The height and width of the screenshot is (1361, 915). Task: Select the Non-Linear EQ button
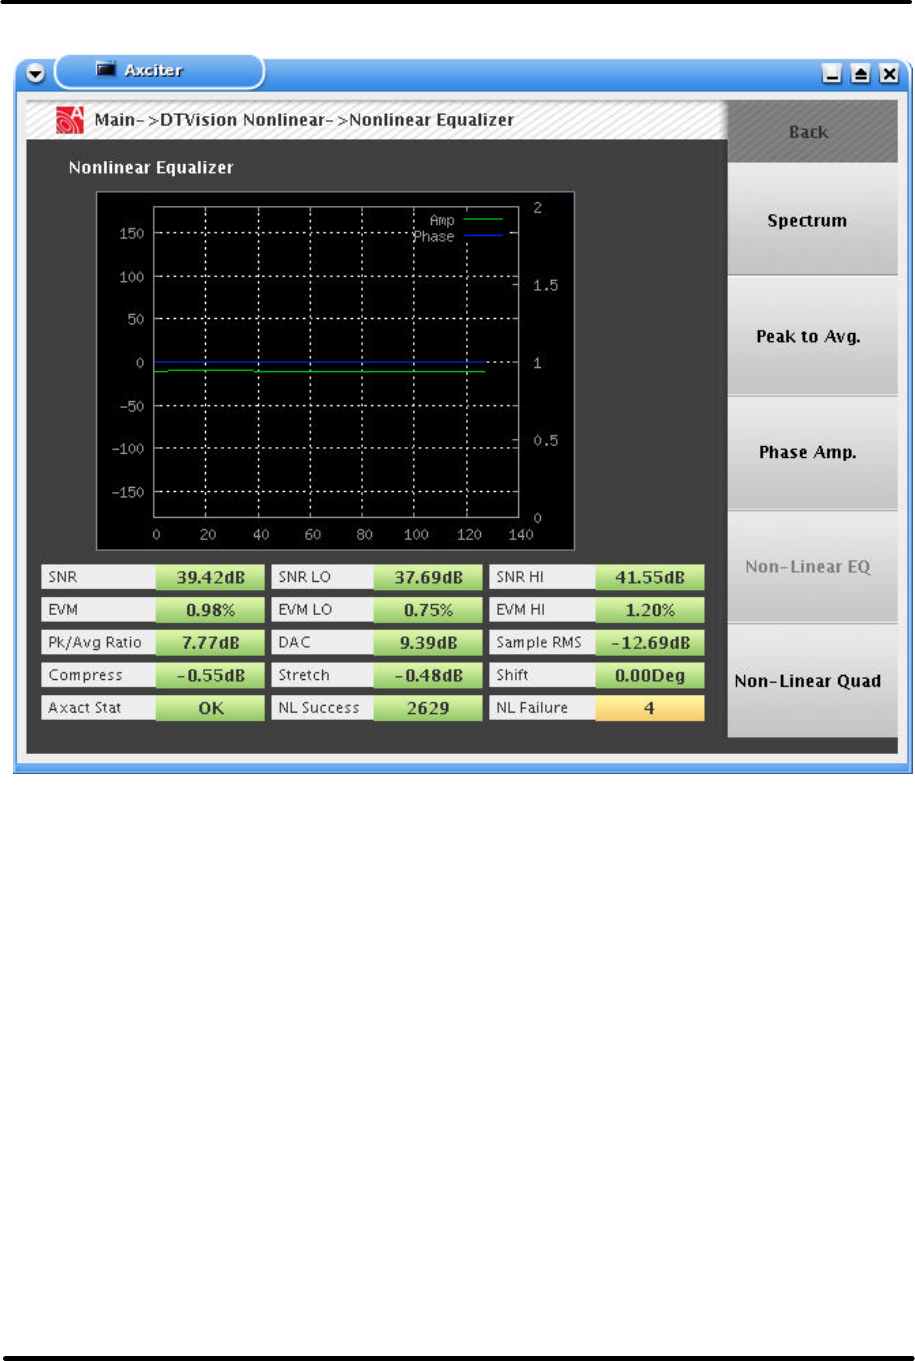click(812, 567)
